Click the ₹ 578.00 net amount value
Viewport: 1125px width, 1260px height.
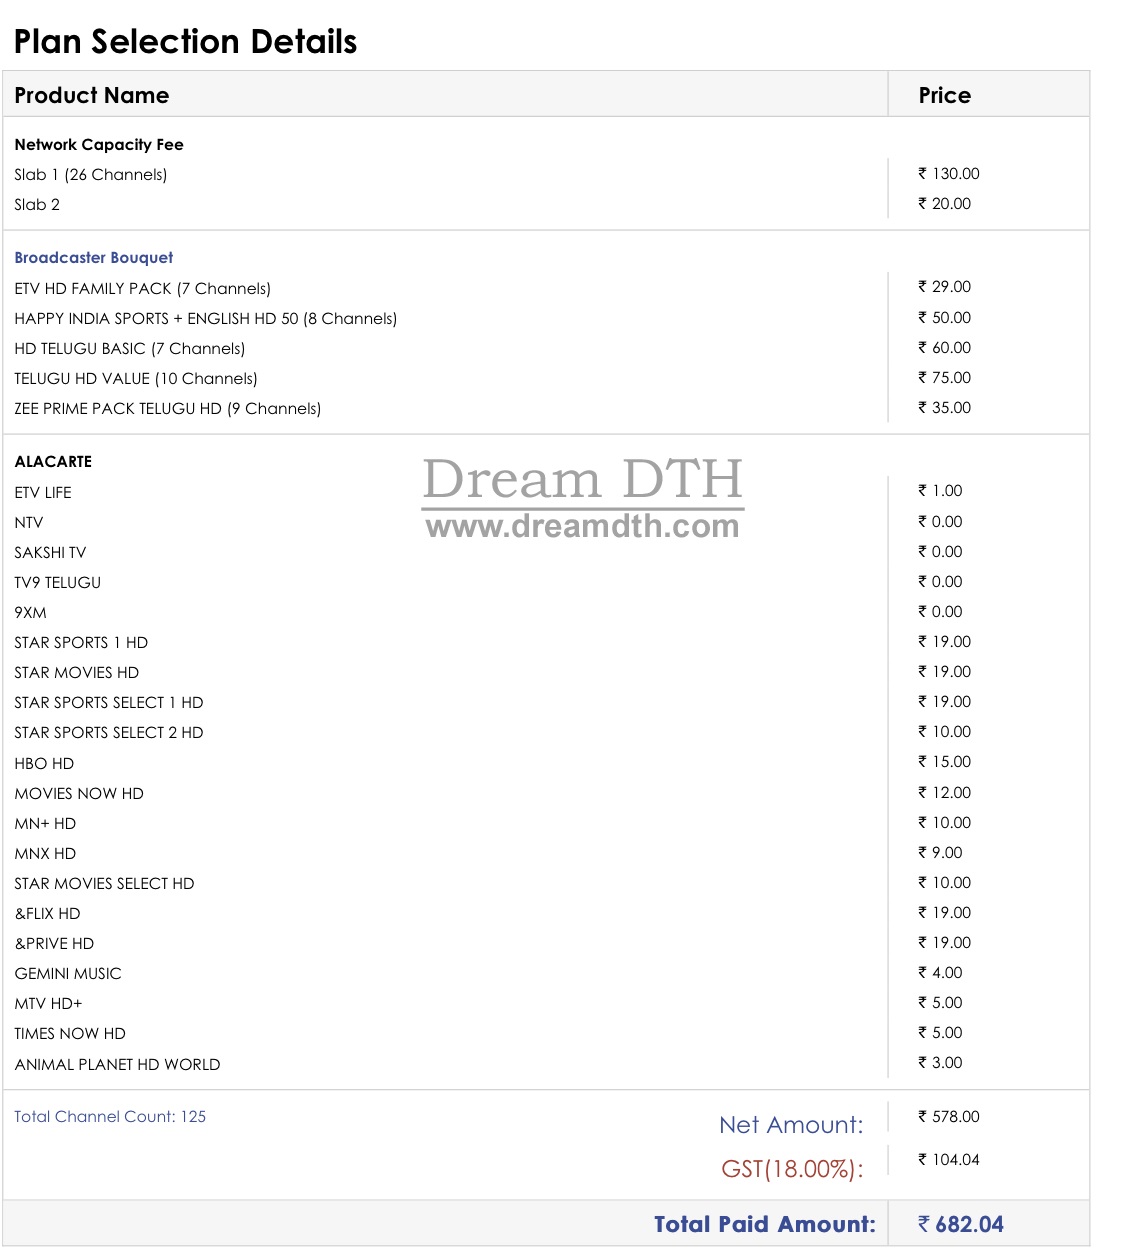949,1116
